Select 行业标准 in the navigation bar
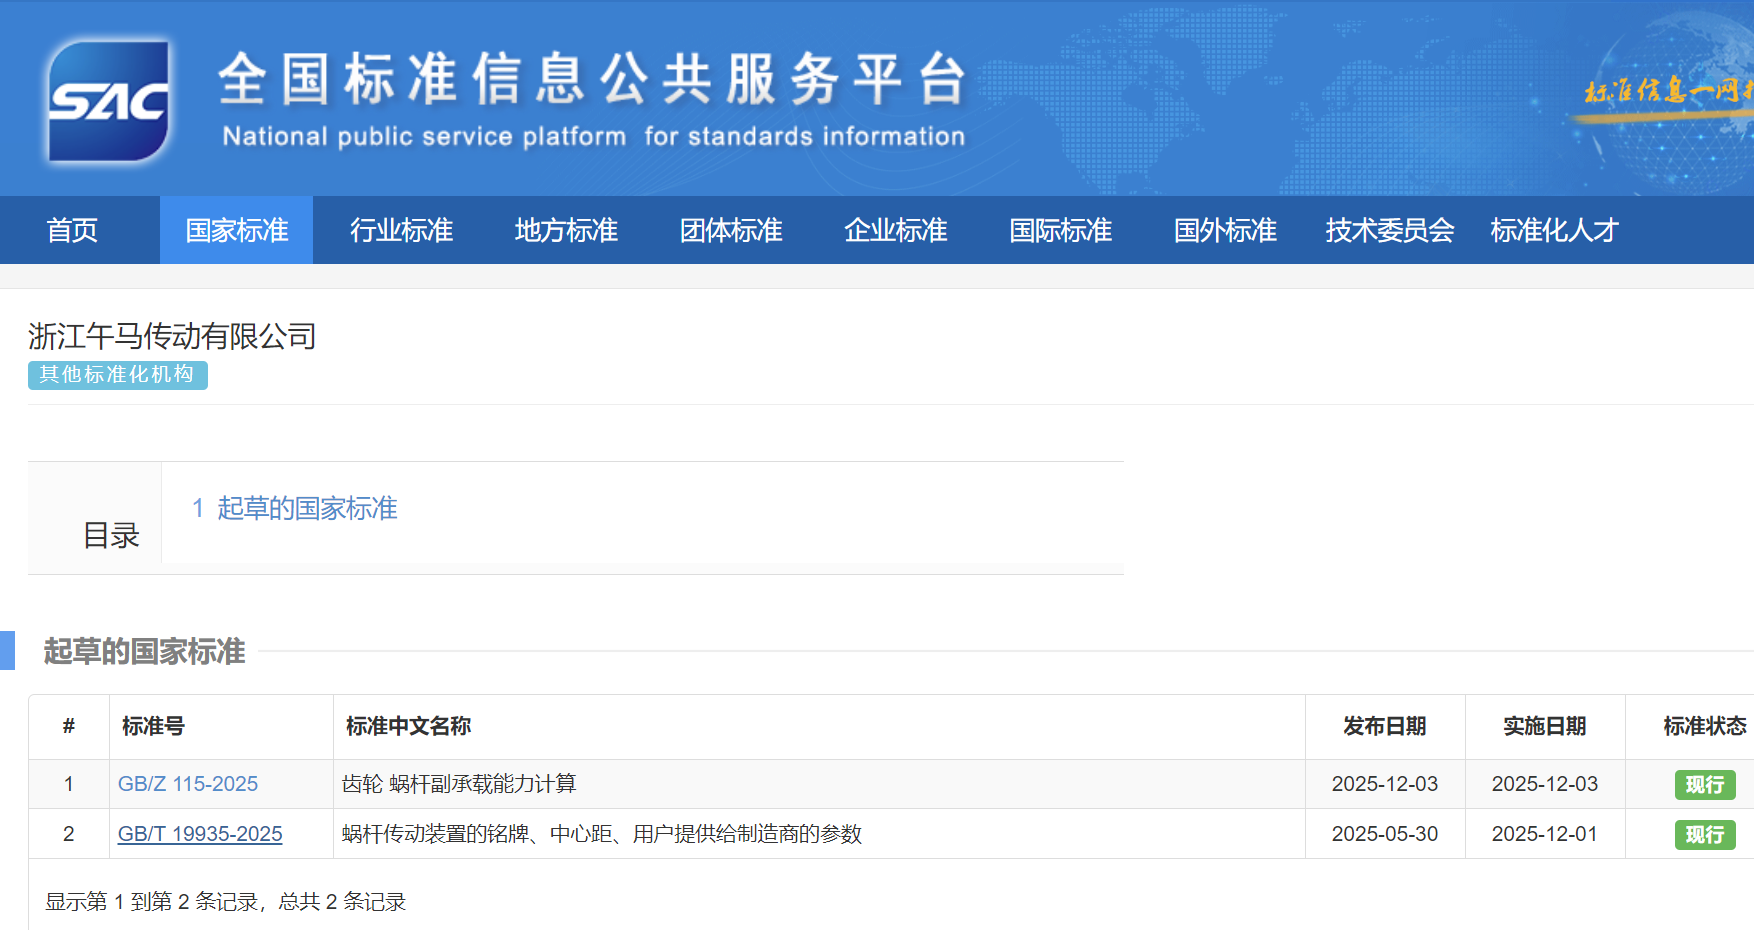The width and height of the screenshot is (1754, 930). coord(401,231)
